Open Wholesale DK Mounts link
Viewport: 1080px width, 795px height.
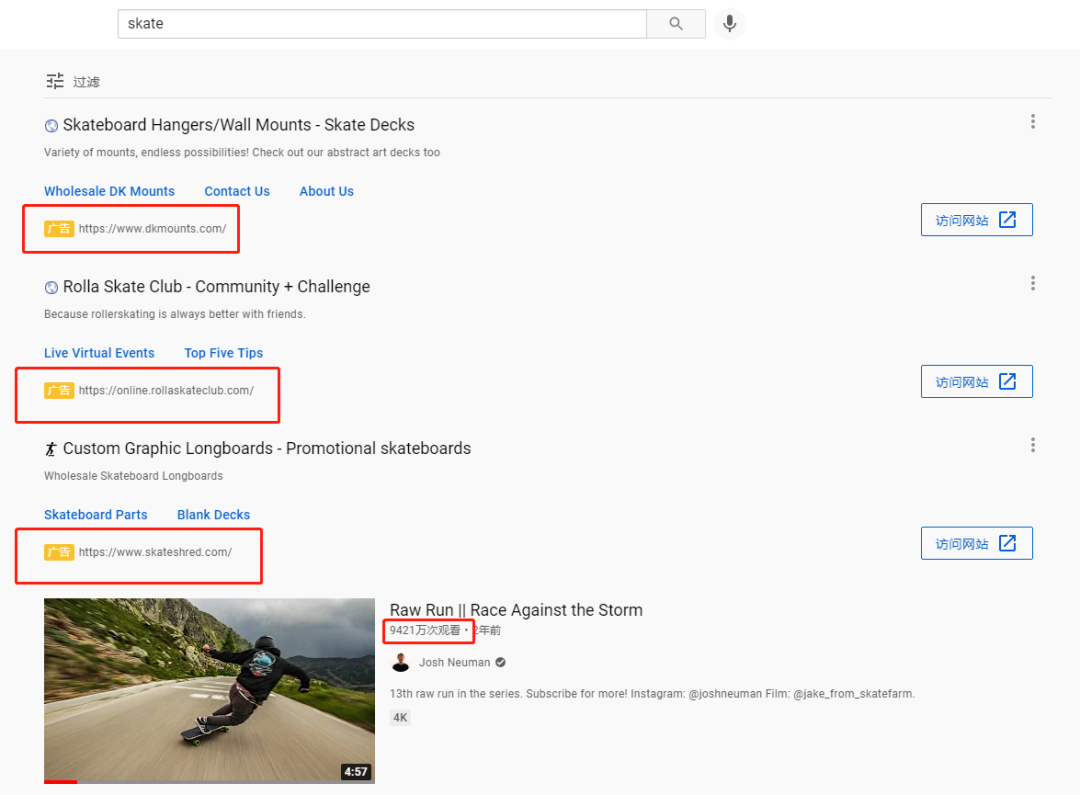coord(110,192)
